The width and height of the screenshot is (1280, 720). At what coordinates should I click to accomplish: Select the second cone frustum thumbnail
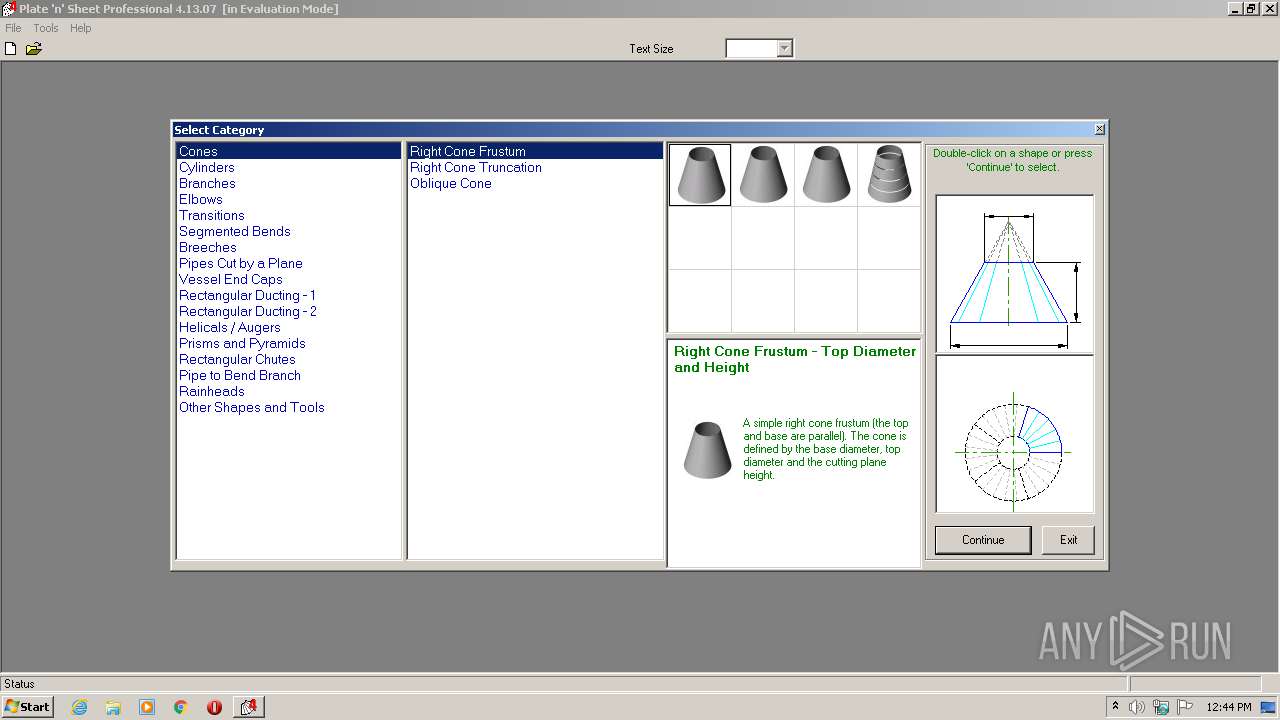tap(763, 175)
